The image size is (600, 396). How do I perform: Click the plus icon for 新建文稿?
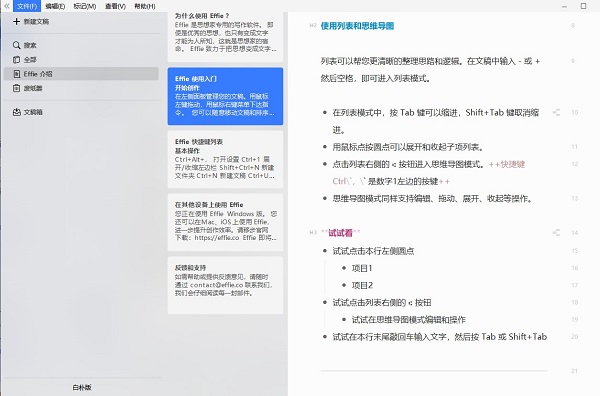(x=16, y=21)
